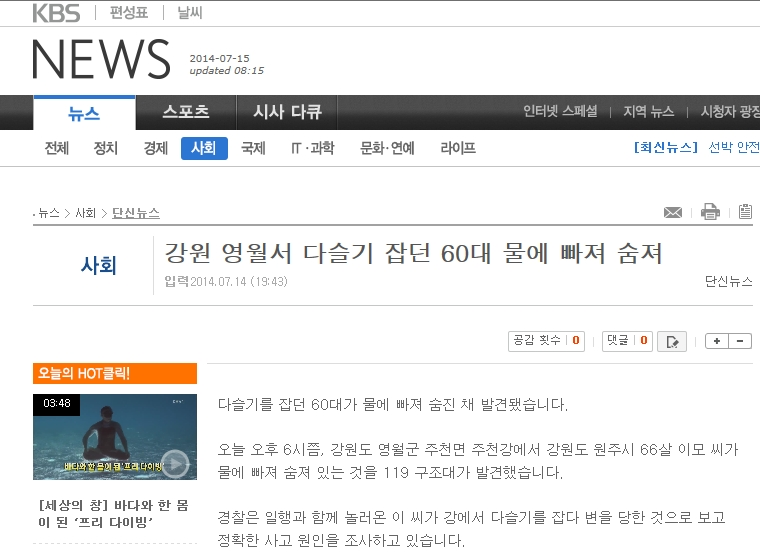Viewport: 760px width, 556px height.
Task: Click the 단신뉴스 breadcrumb link
Action: coord(136,213)
